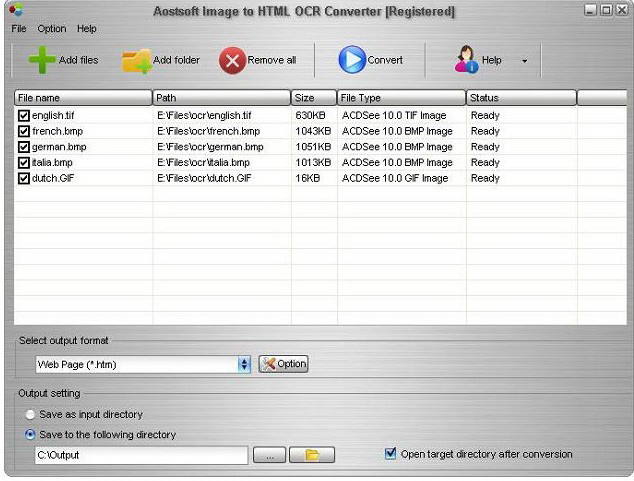Sort by the Status column header
Image resolution: width=634 pixels, height=481 pixels.
(521, 98)
